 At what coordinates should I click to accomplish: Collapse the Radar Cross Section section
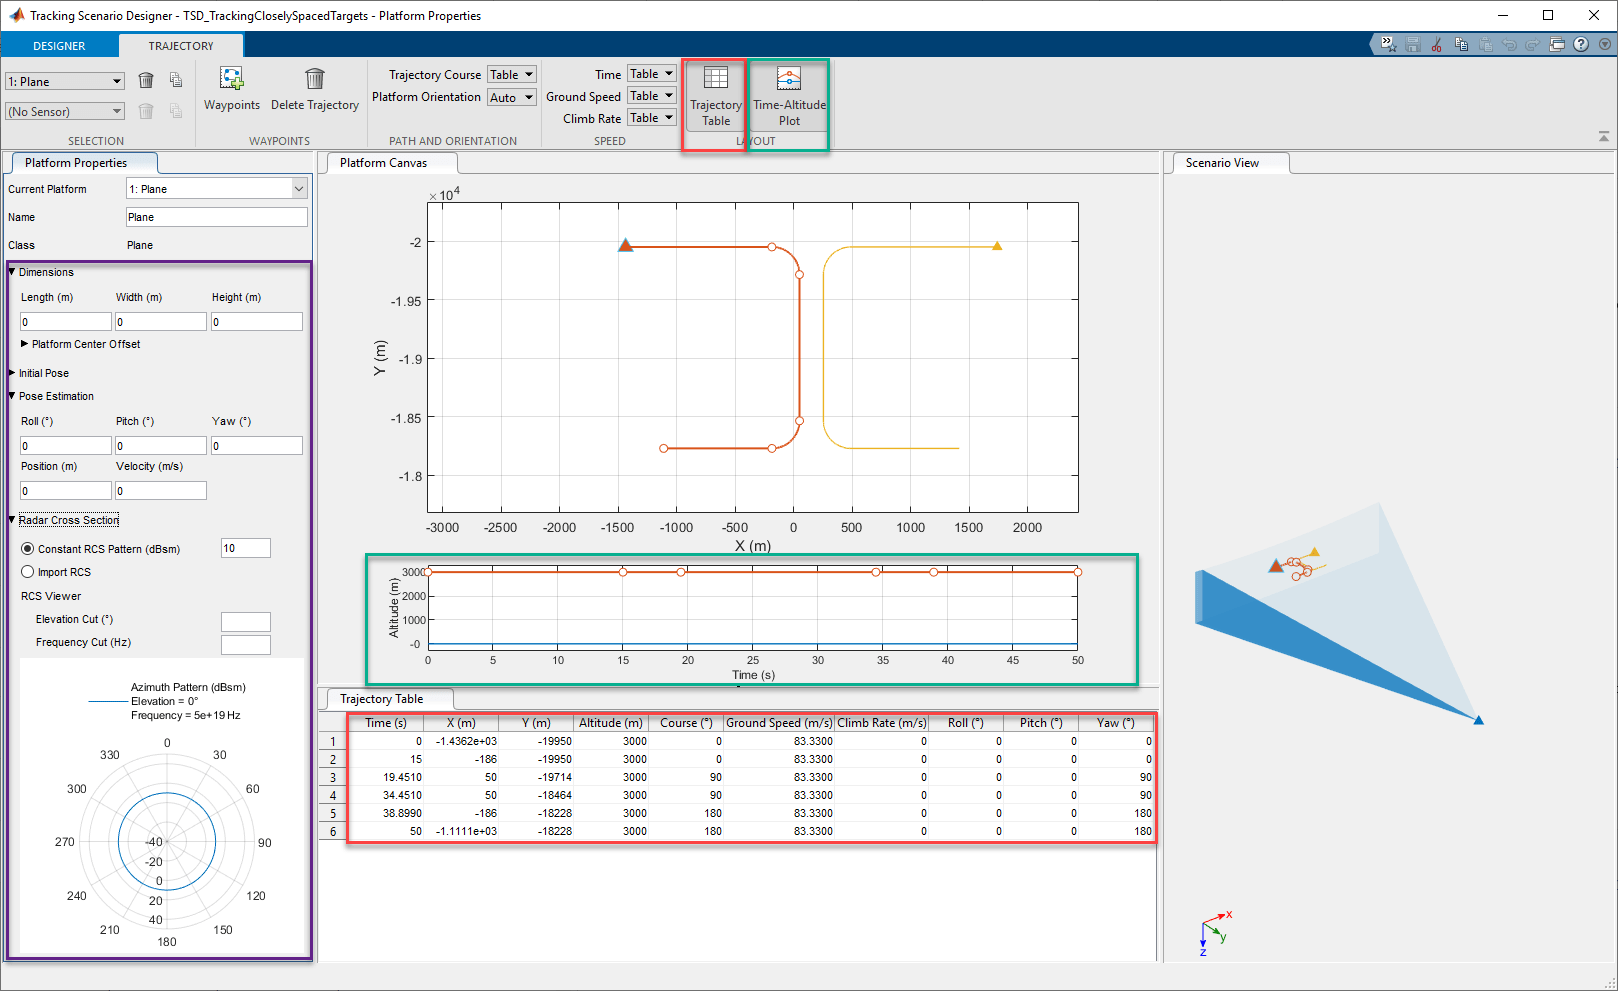pos(12,520)
